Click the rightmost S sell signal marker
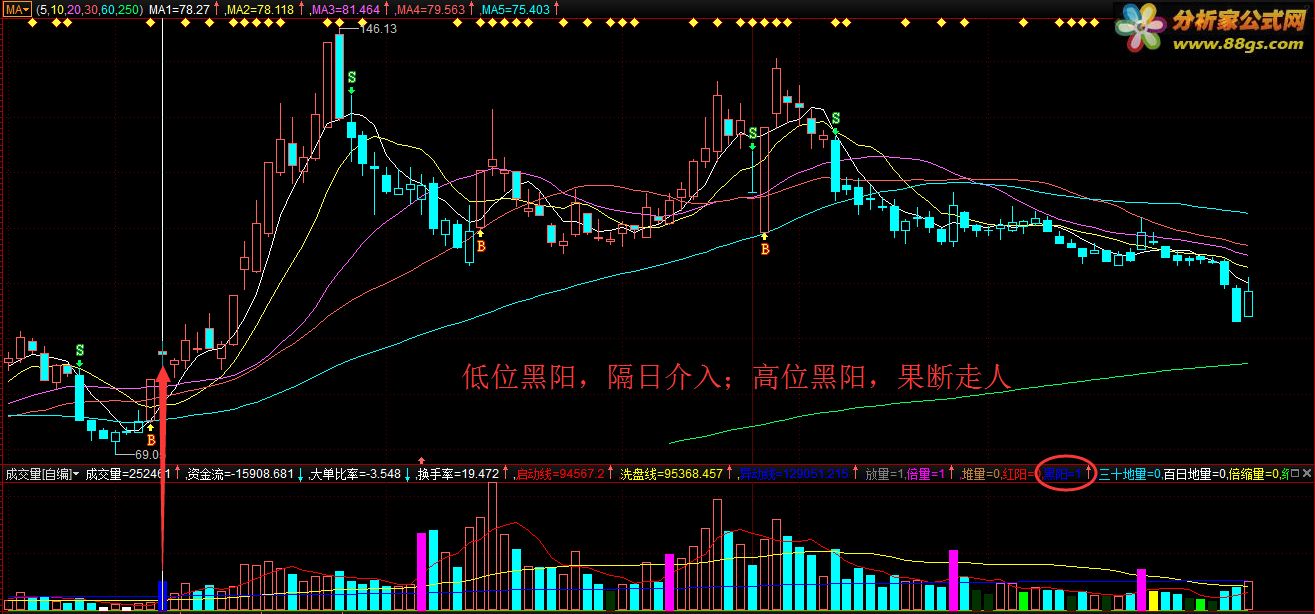The image size is (1315, 614). pyautogui.click(x=836, y=118)
